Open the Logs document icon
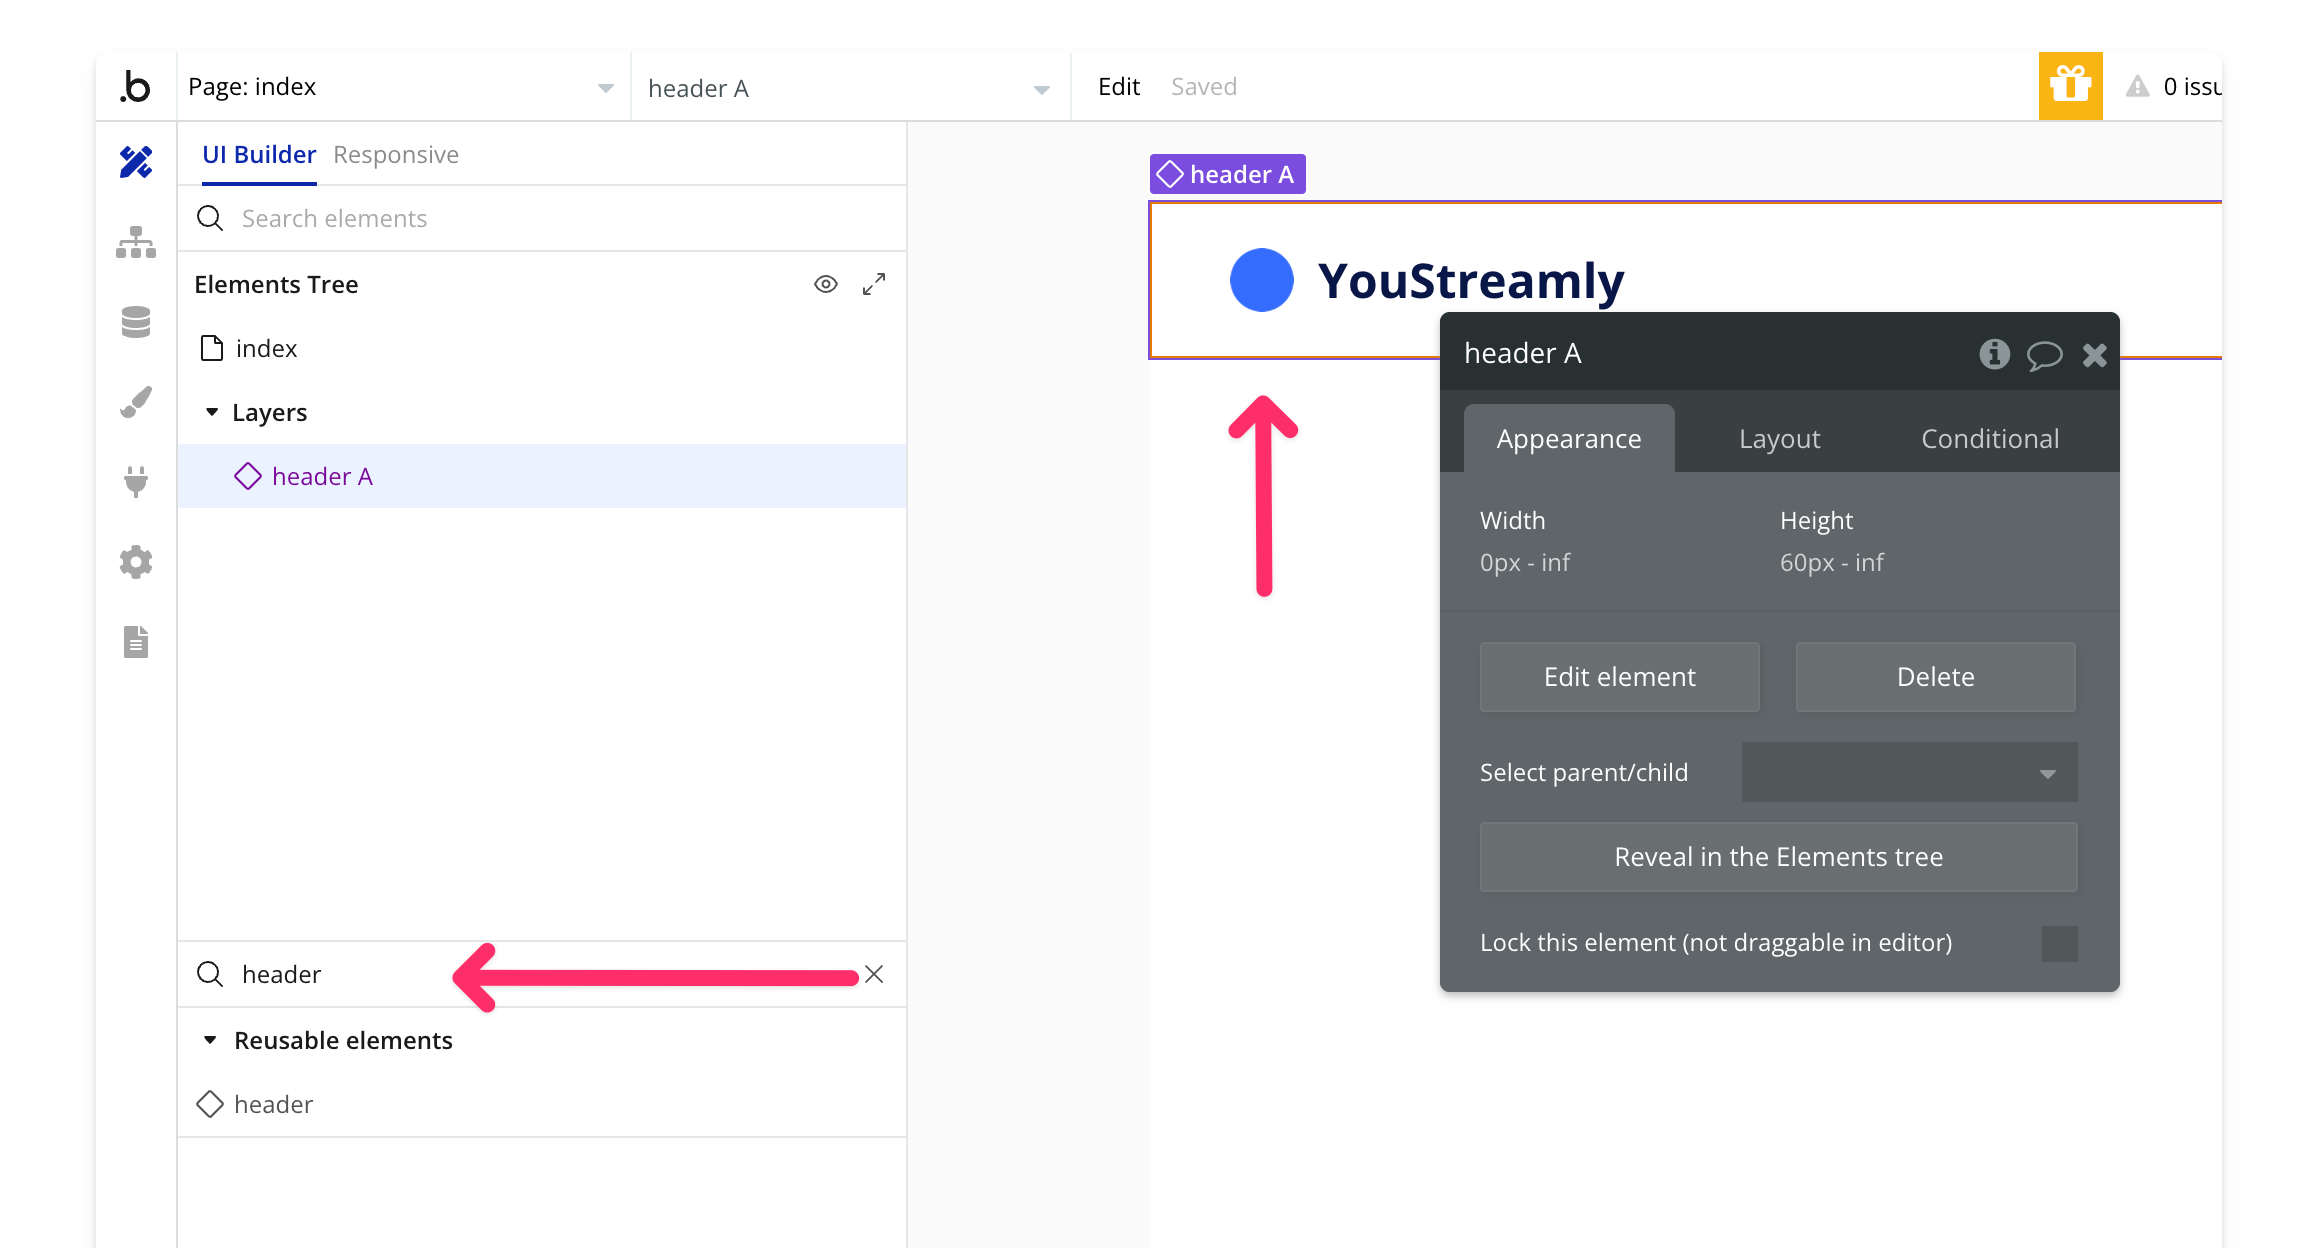The image size is (2318, 1248). pos(136,642)
